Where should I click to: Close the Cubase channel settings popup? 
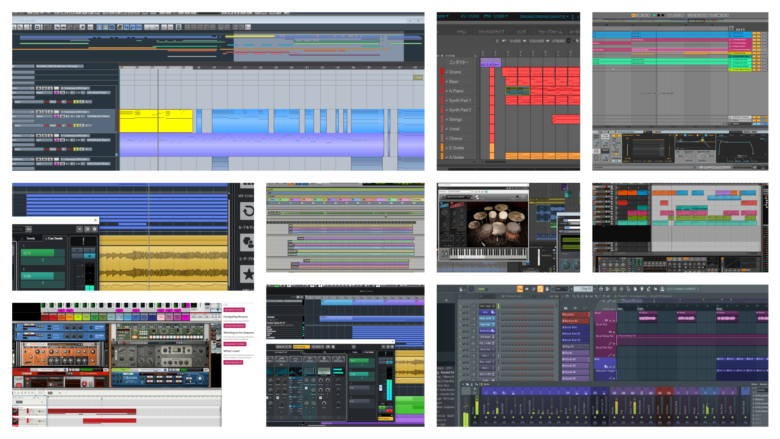click(96, 220)
